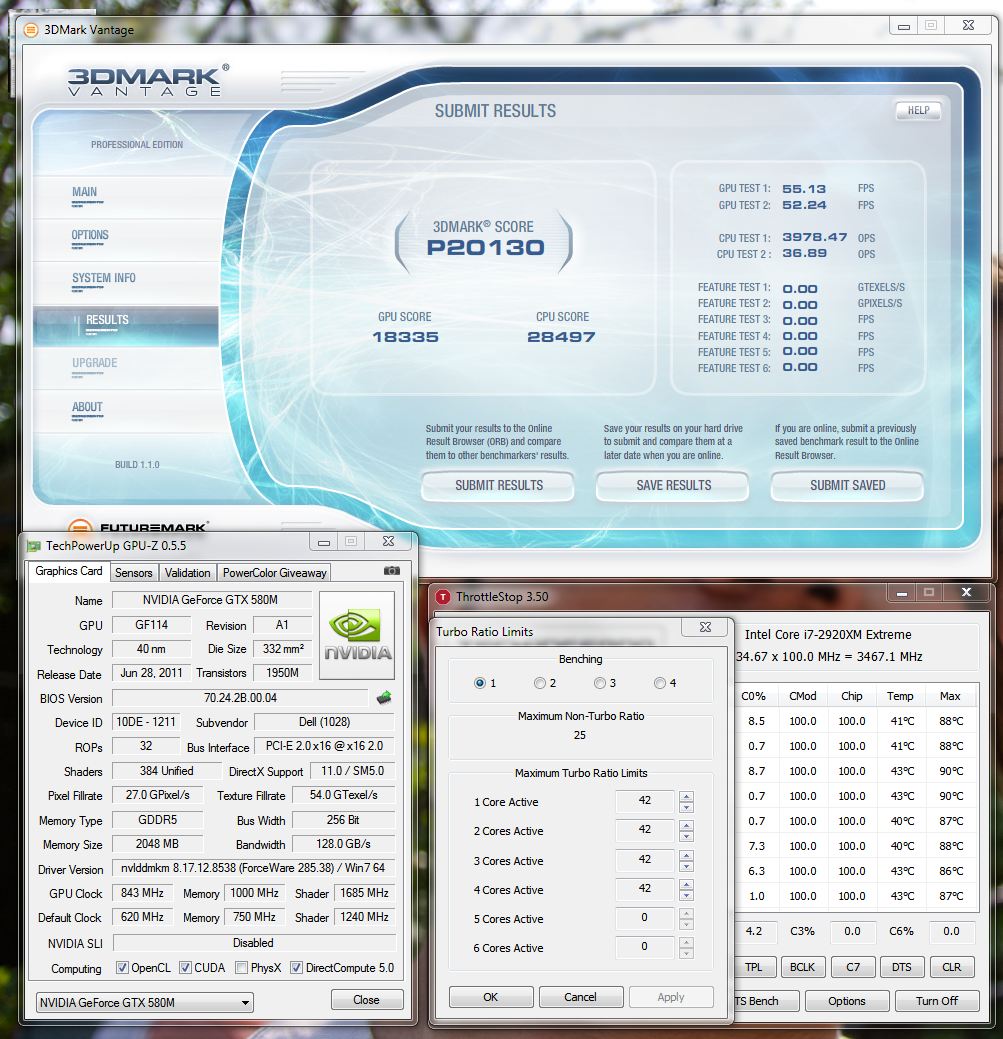Select Benching radio option 4
Image resolution: width=1003 pixels, height=1039 pixels.
[660, 683]
